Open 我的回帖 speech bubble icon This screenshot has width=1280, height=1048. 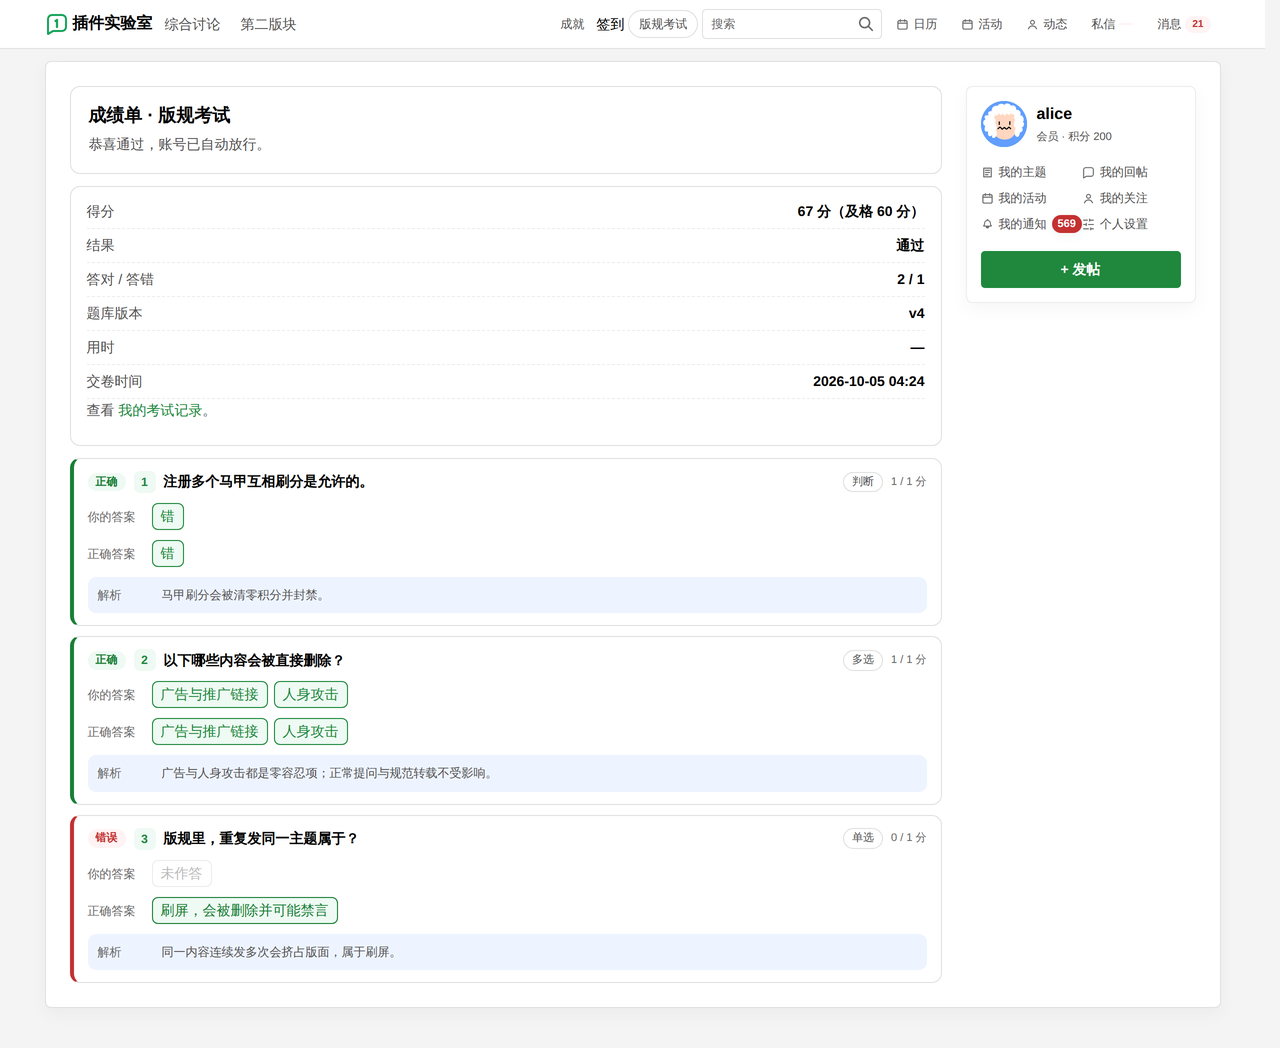[x=1088, y=173]
